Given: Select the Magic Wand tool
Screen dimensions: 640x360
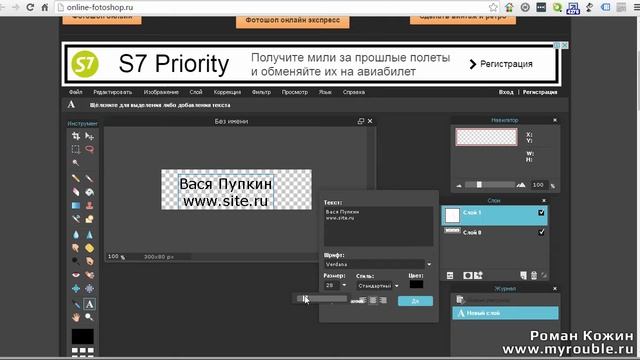Looking at the screenshot, I should tap(76, 162).
